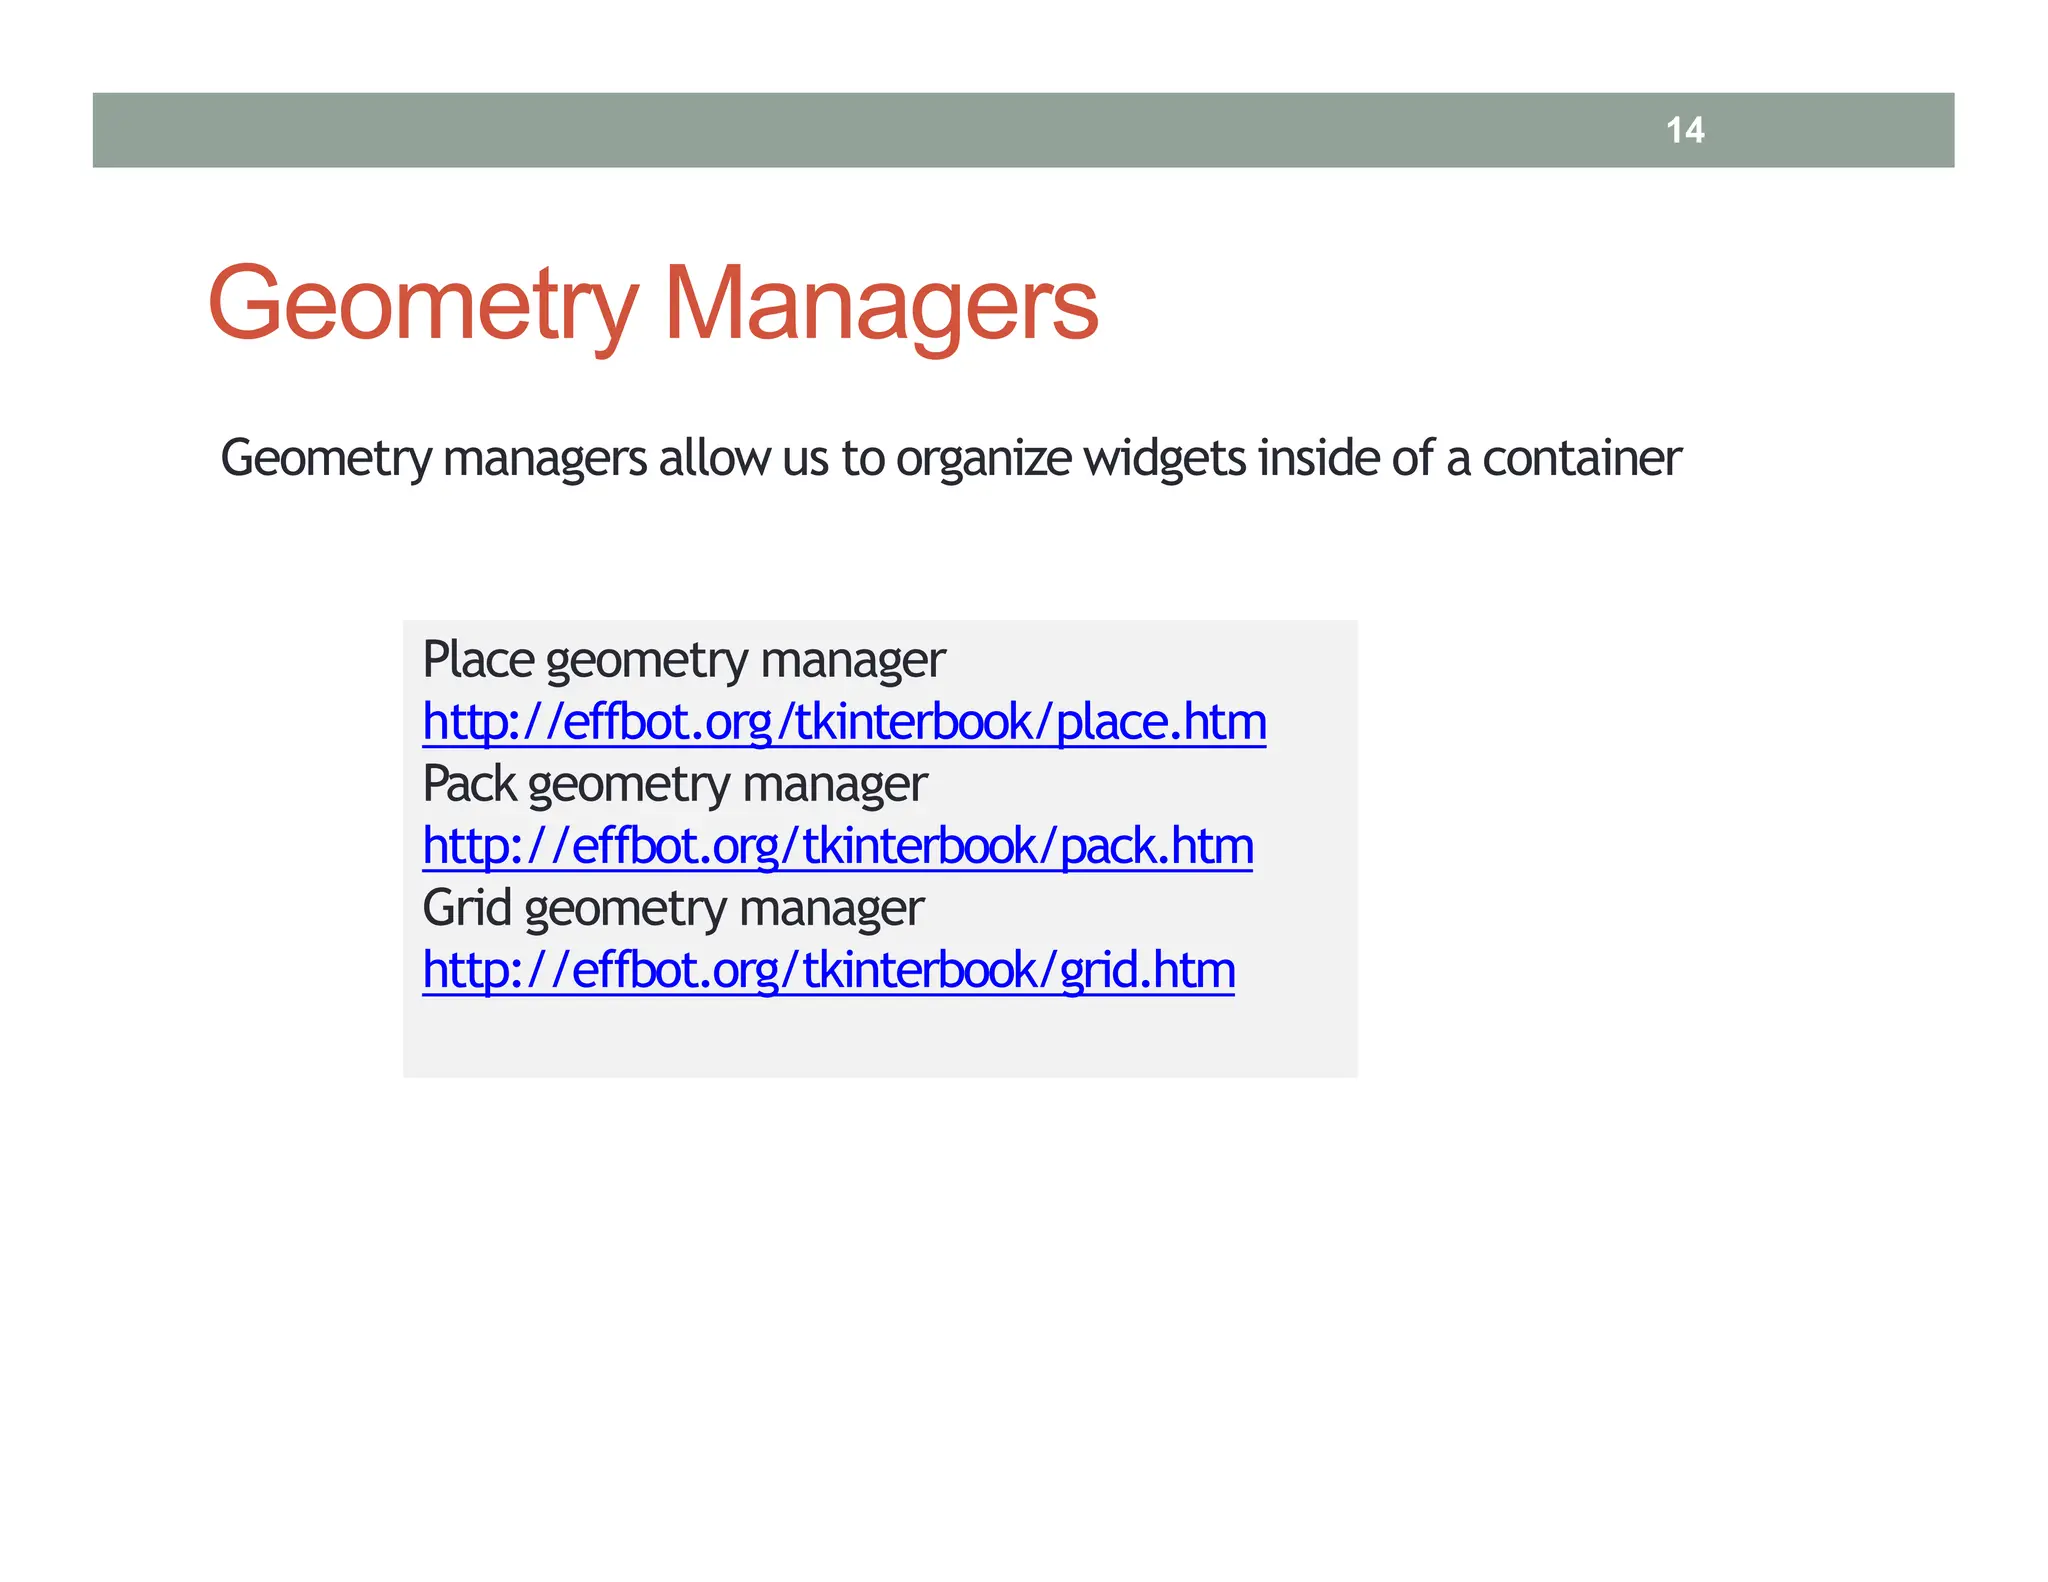Click the 'Pack geometry manager' text

point(675,785)
